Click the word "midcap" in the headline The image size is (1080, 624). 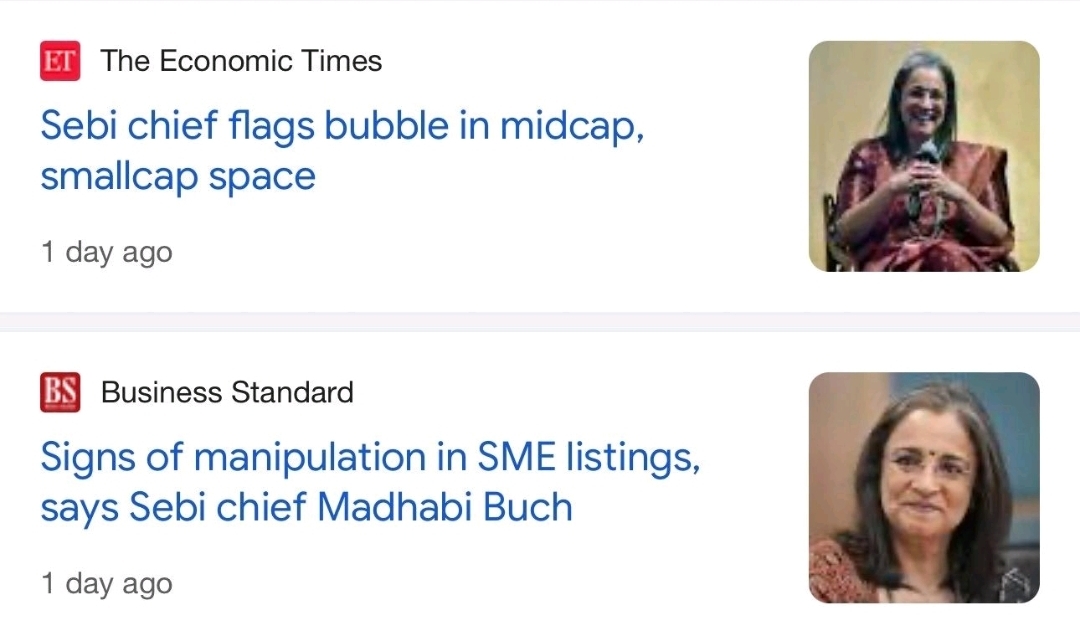click(571, 127)
